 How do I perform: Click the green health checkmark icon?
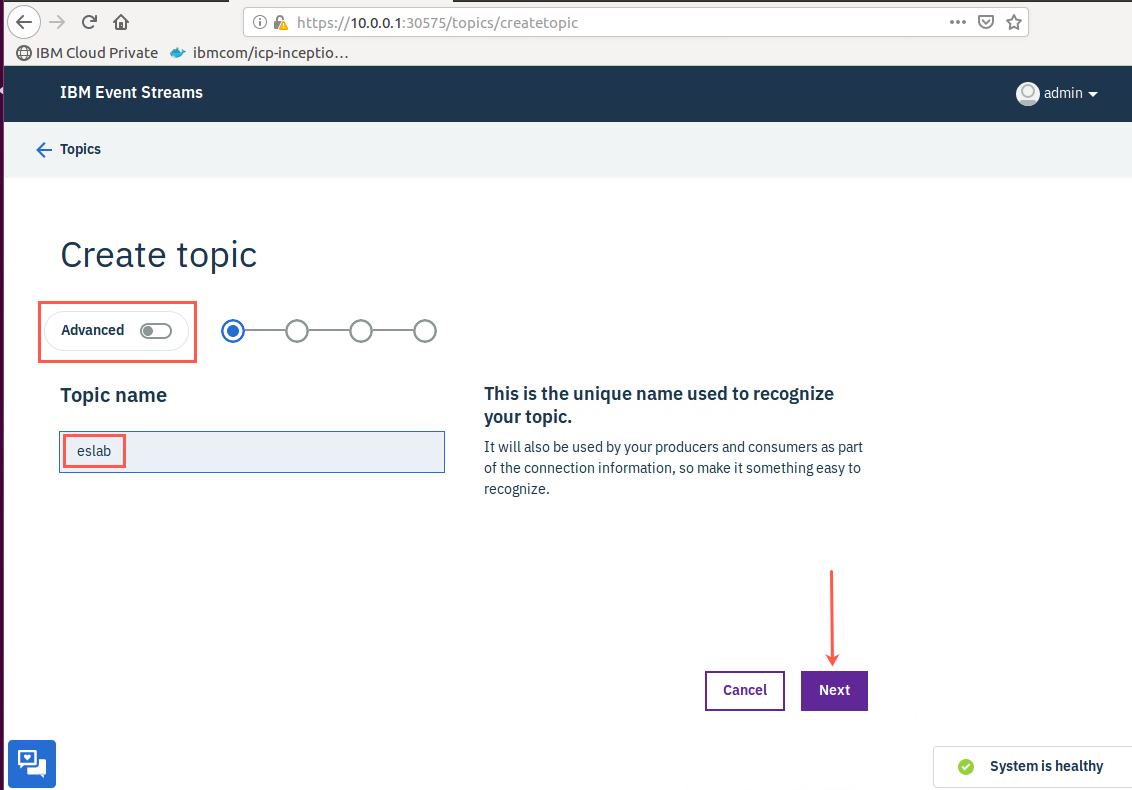tap(966, 767)
